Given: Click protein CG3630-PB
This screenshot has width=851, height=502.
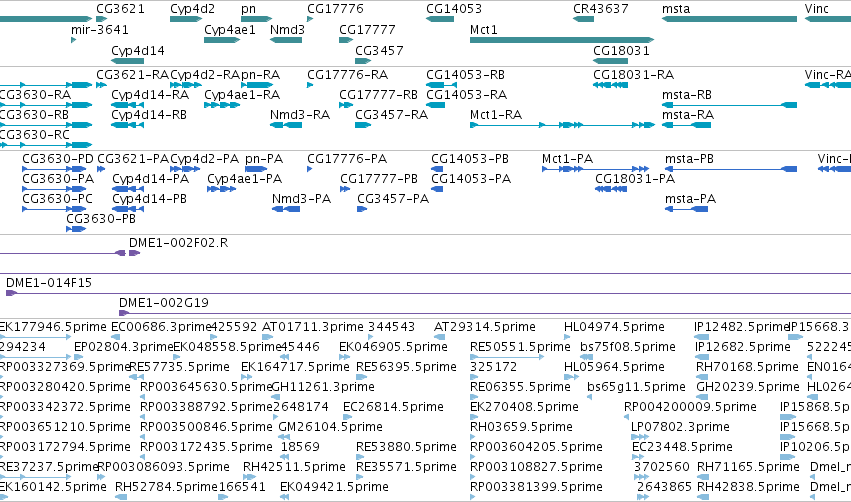Looking at the screenshot, I should point(101,219).
